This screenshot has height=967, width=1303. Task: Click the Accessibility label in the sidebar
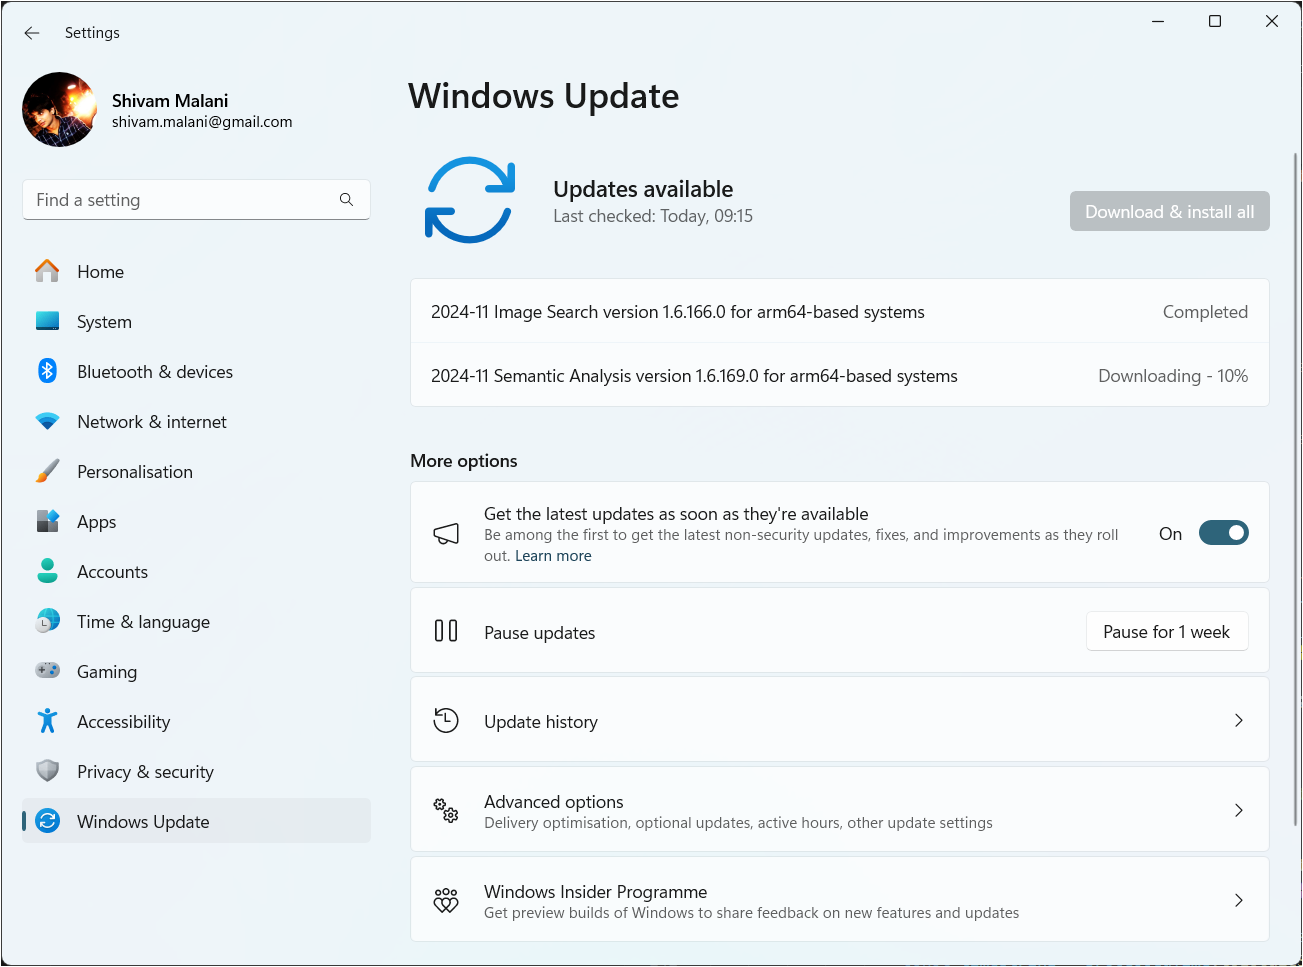[x=124, y=722]
